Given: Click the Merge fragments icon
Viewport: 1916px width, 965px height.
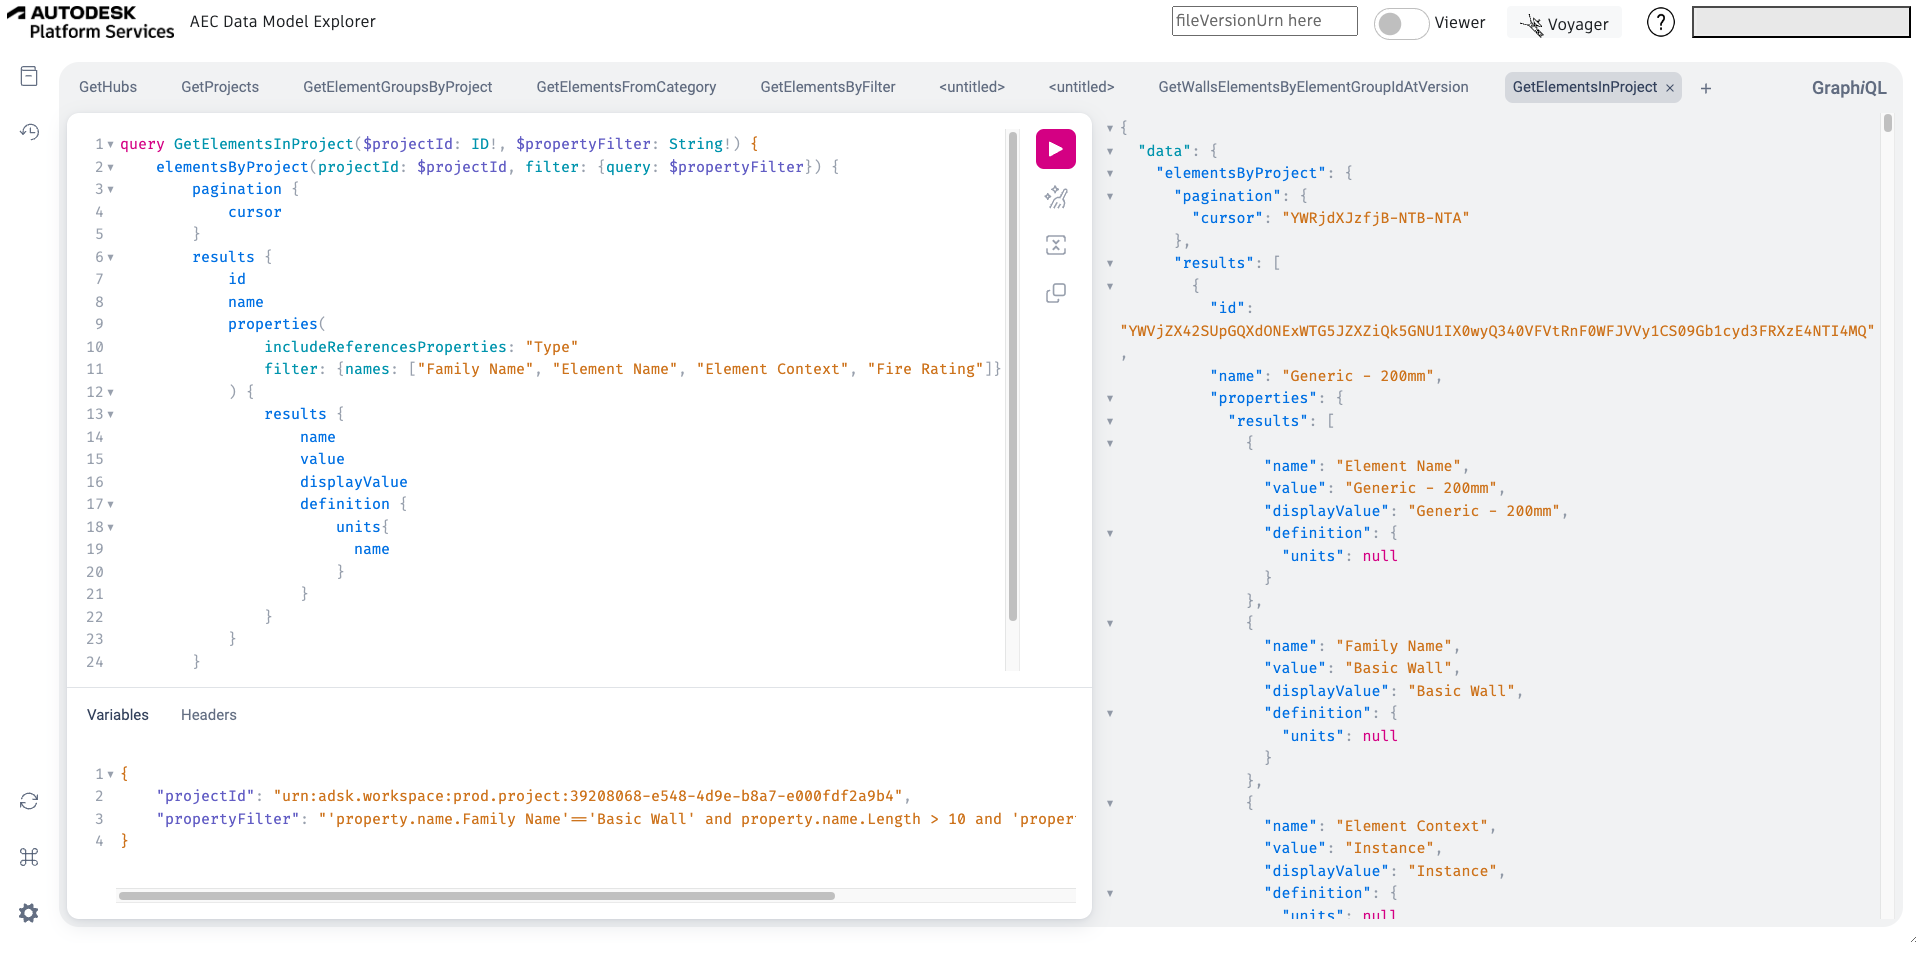Looking at the screenshot, I should tap(1055, 245).
